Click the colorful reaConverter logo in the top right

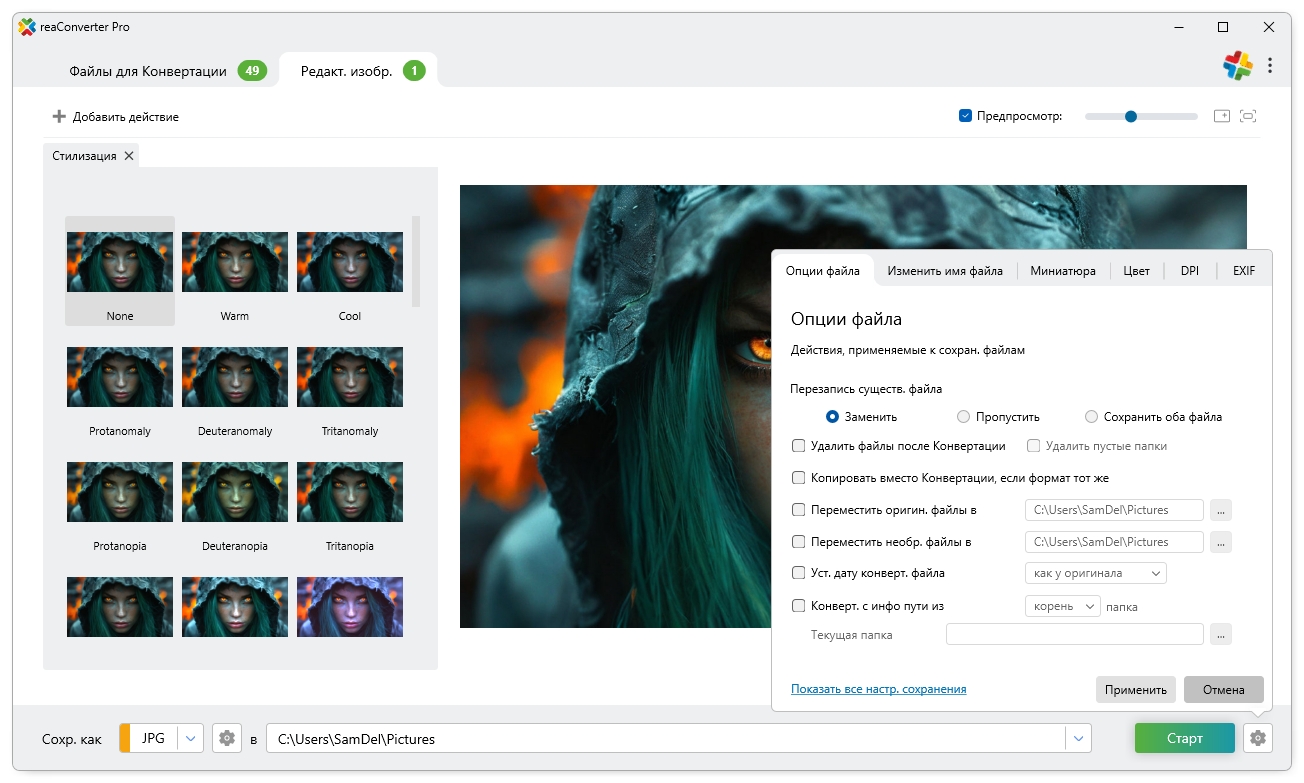point(1237,66)
